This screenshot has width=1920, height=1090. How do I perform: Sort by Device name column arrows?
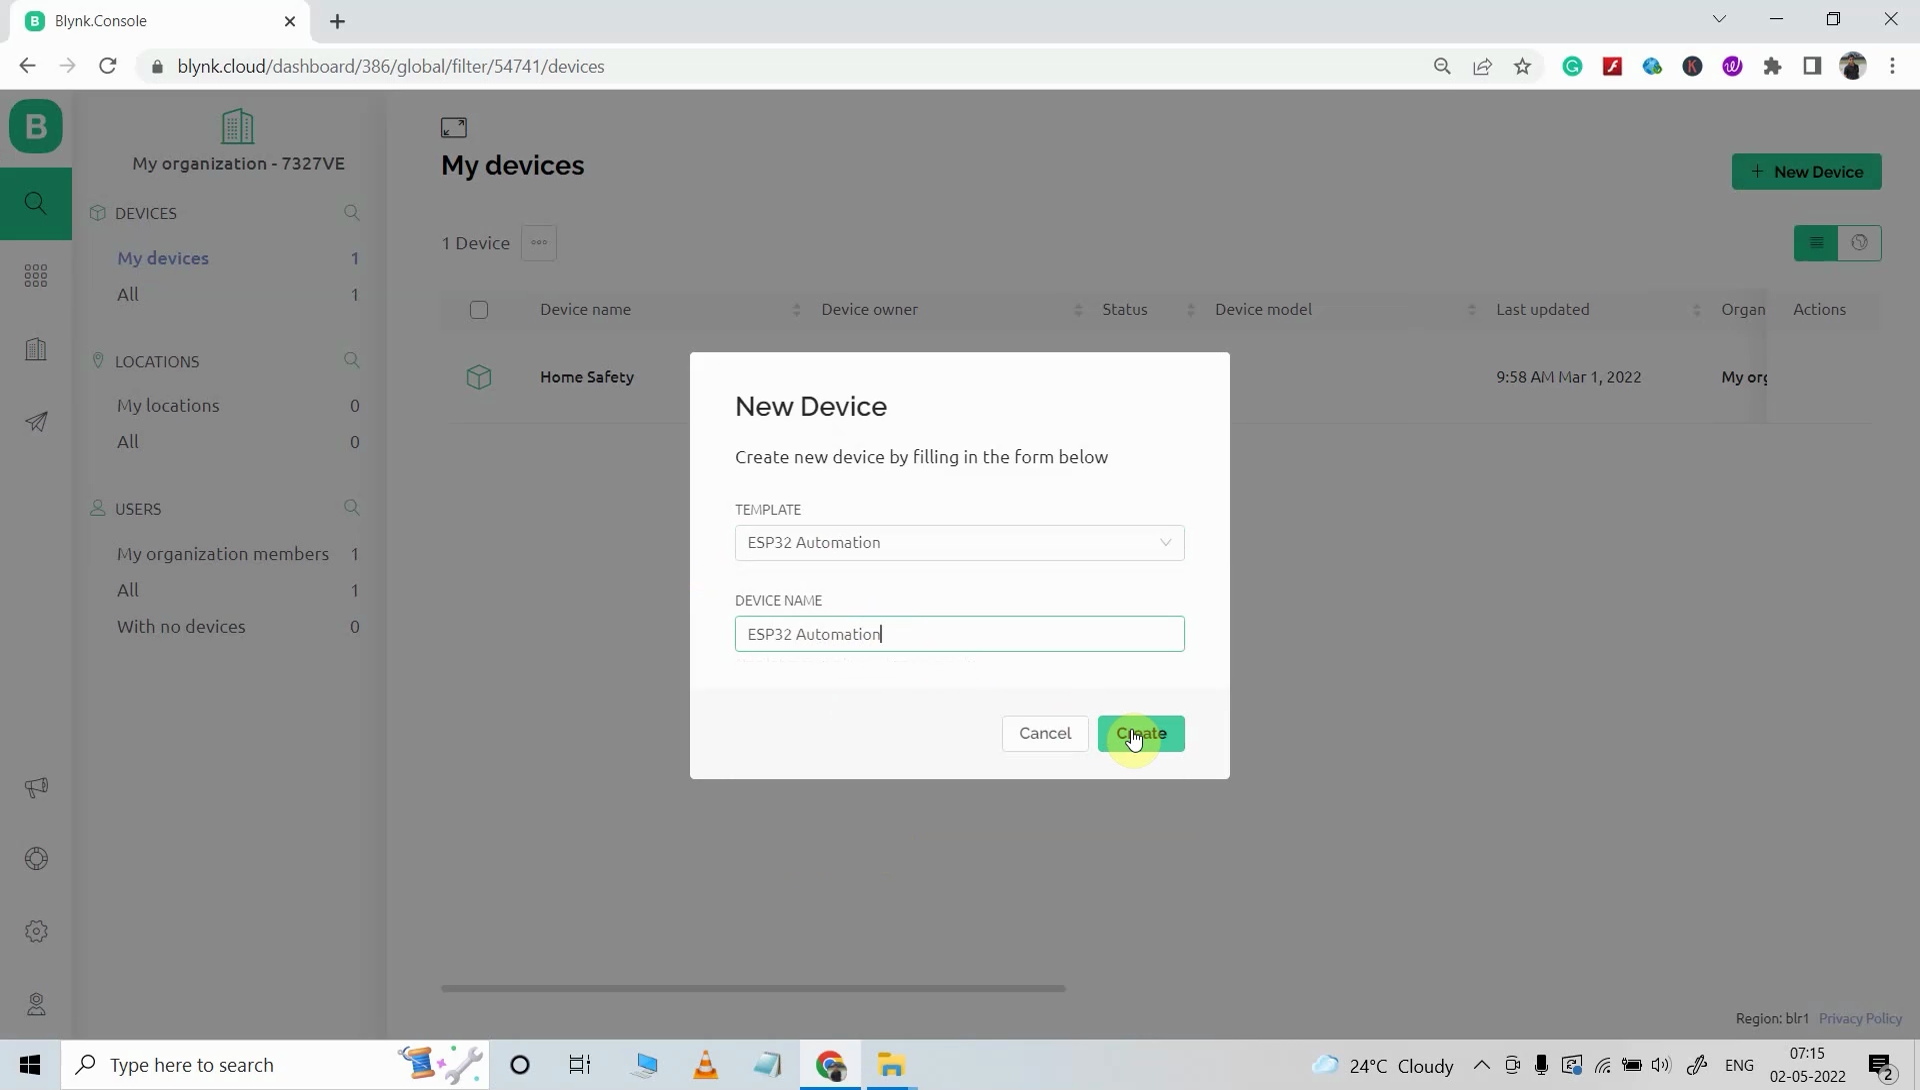pyautogui.click(x=796, y=310)
